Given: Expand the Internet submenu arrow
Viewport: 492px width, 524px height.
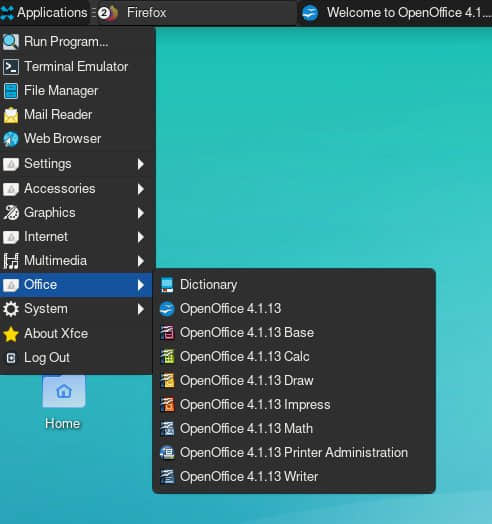Looking at the screenshot, I should coord(141,237).
